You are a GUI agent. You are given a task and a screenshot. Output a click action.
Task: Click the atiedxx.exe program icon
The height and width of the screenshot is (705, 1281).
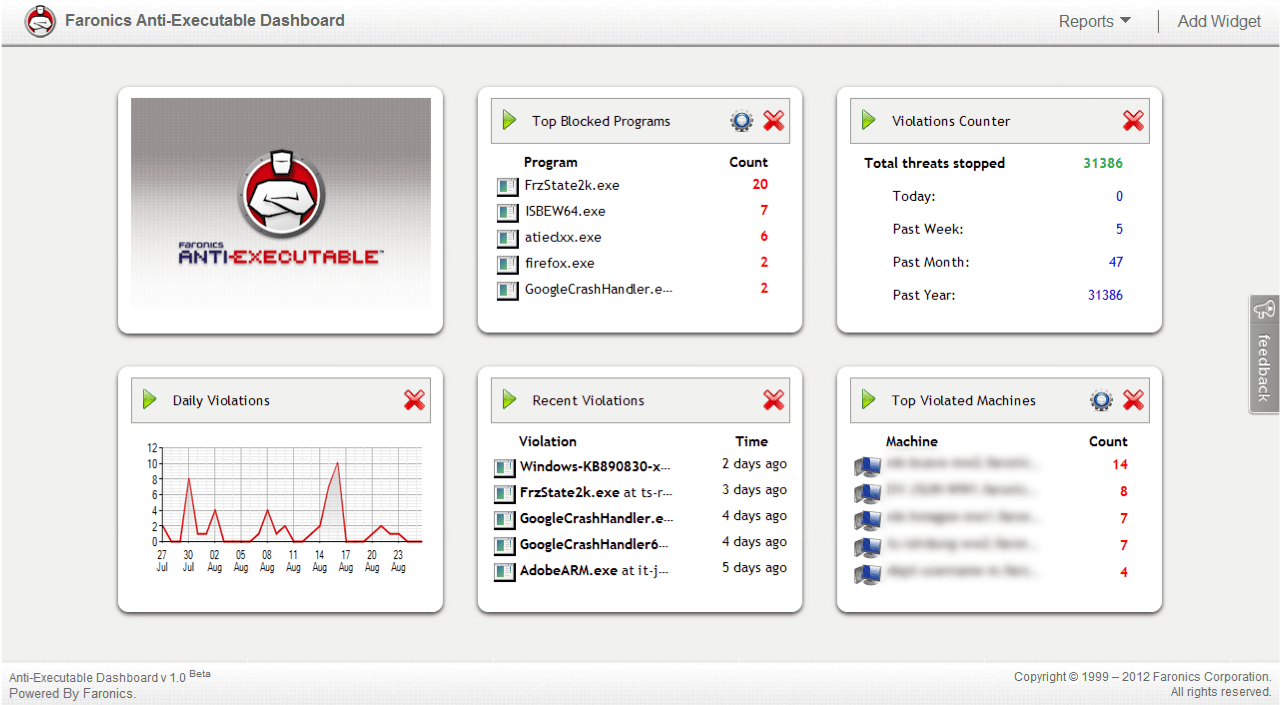coord(507,237)
